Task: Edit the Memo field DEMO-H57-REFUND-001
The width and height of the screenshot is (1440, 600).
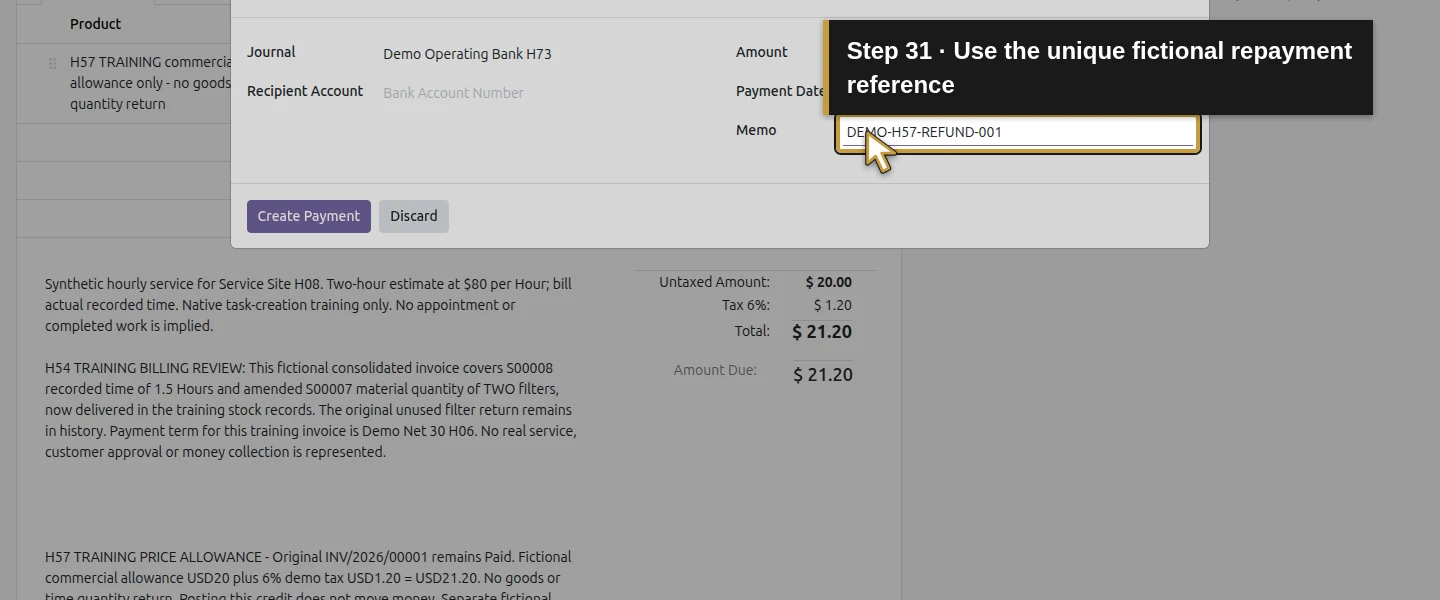Action: coord(1018,133)
